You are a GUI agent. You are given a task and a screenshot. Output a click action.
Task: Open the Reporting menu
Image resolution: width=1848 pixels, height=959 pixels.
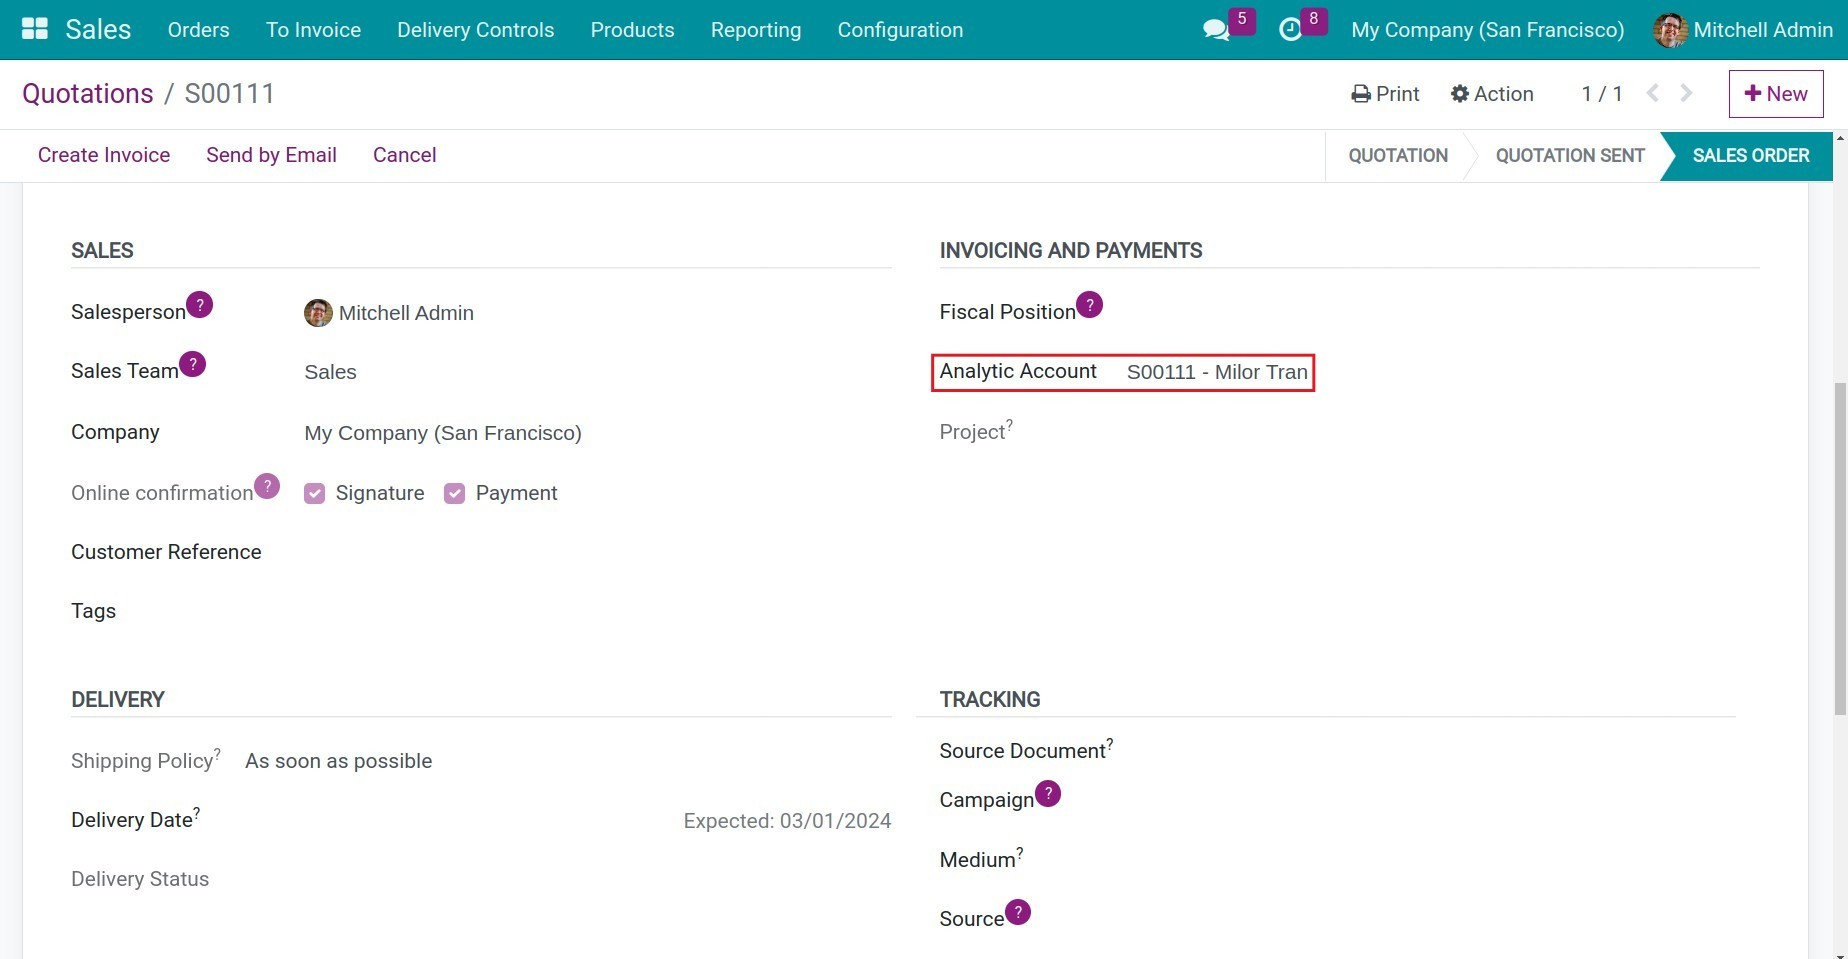tap(755, 29)
